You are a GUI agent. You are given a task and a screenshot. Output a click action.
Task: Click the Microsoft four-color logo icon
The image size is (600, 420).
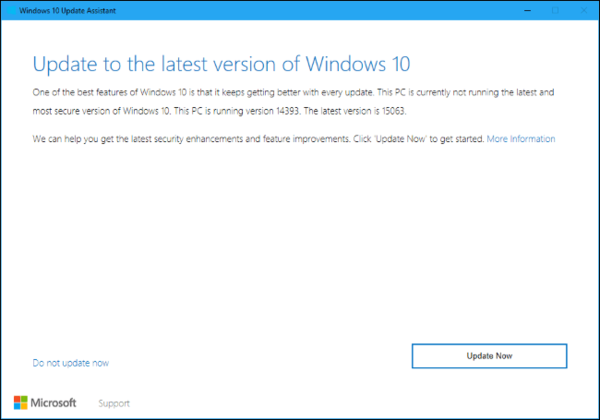22,402
